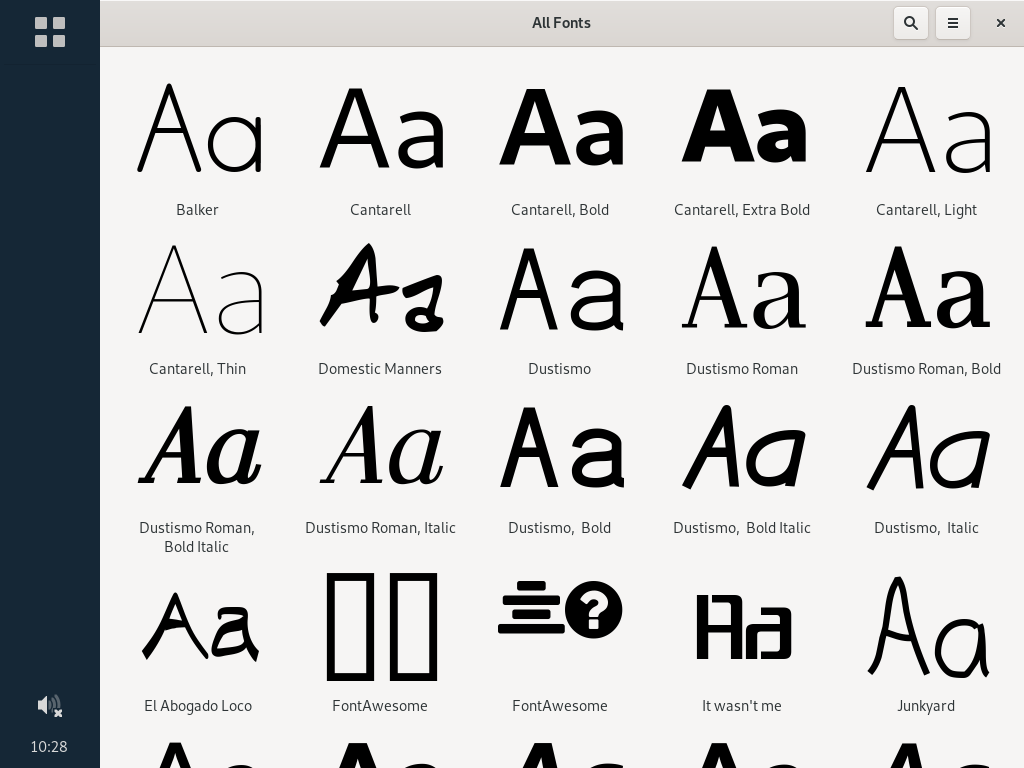Image resolution: width=1024 pixels, height=768 pixels.
Task: Click the muted volume icon
Action: tap(49, 706)
